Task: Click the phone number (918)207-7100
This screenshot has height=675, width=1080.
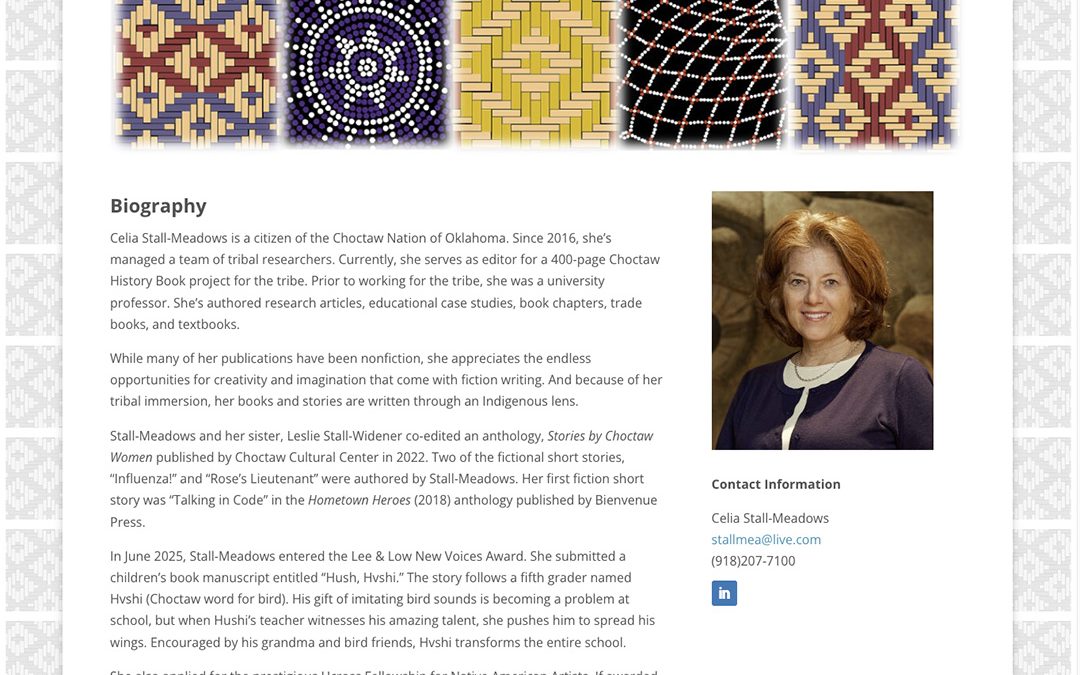Action: [753, 561]
